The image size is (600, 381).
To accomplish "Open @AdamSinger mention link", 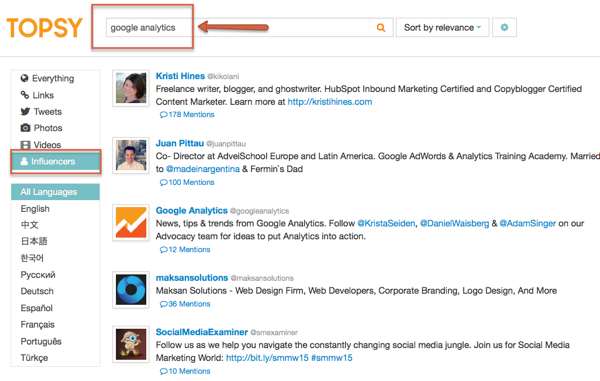I will click(528, 223).
